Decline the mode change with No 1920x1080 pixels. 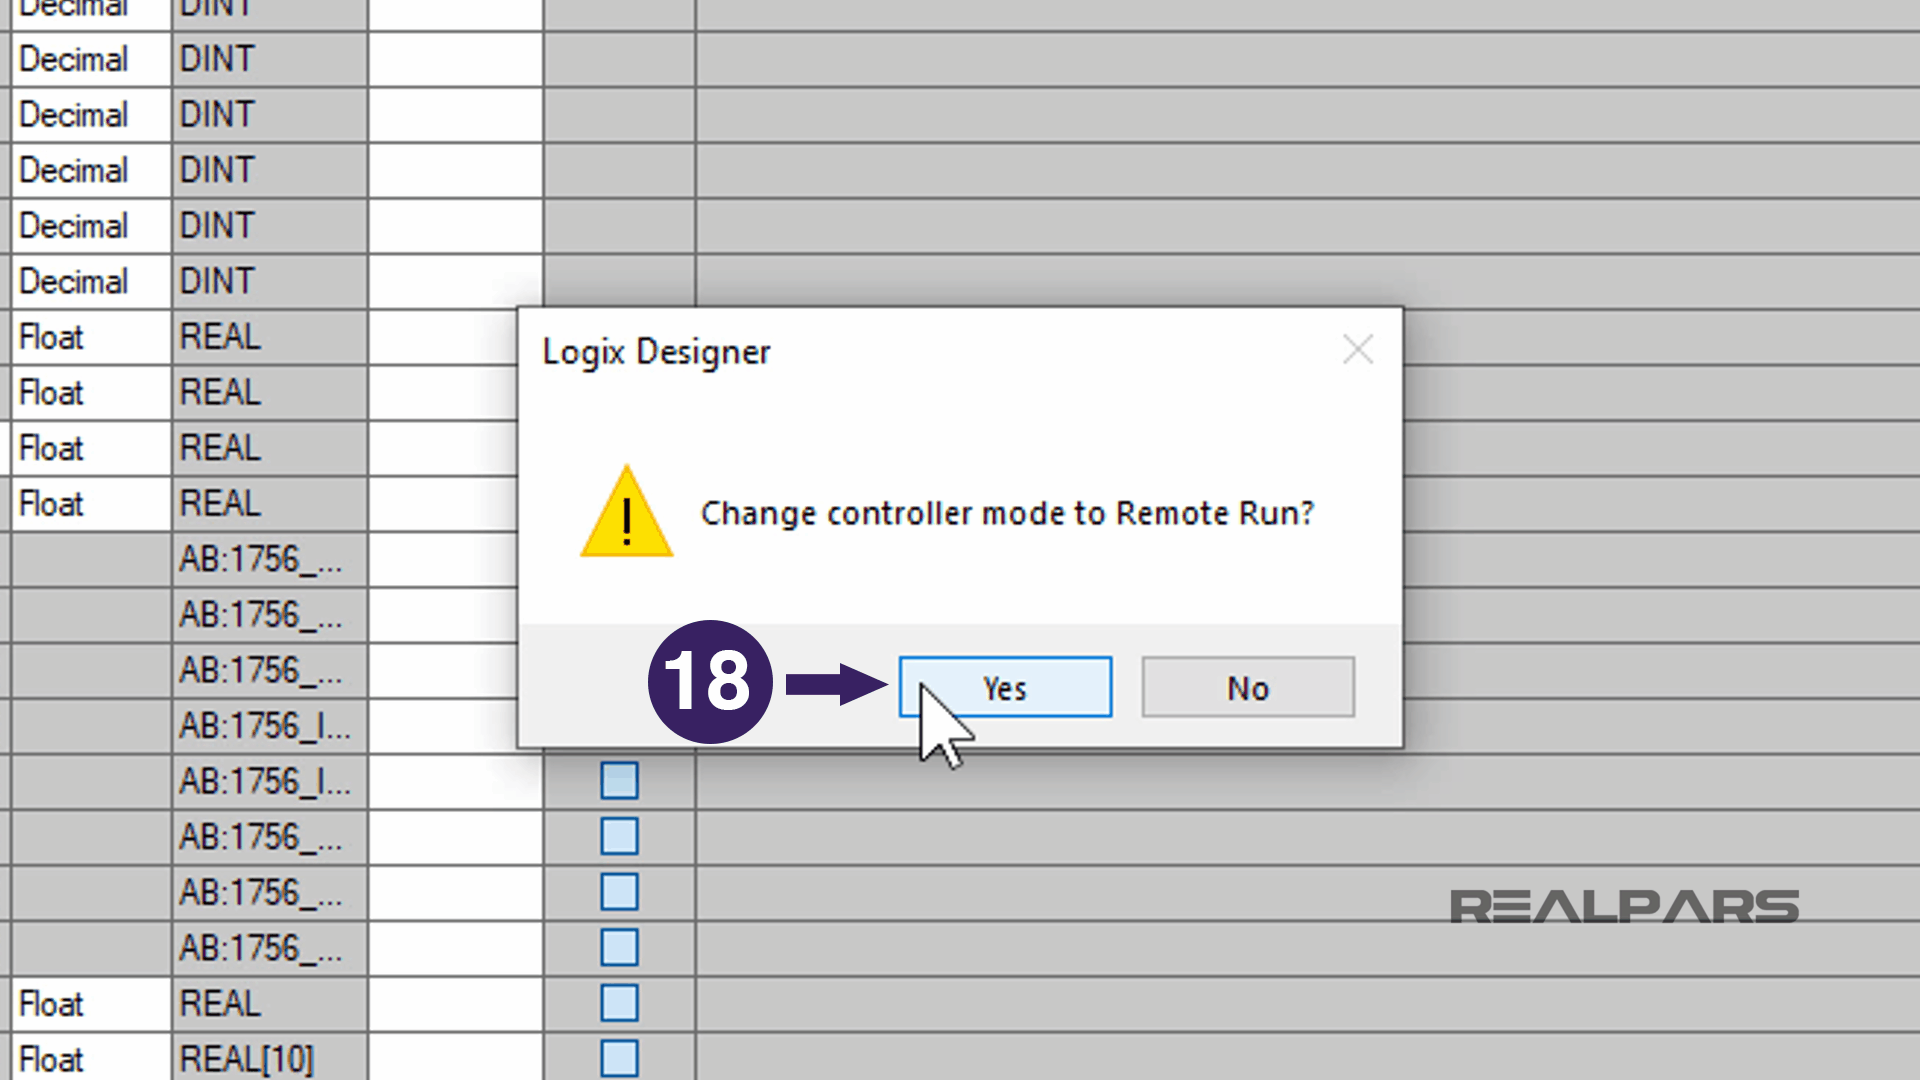(x=1248, y=687)
